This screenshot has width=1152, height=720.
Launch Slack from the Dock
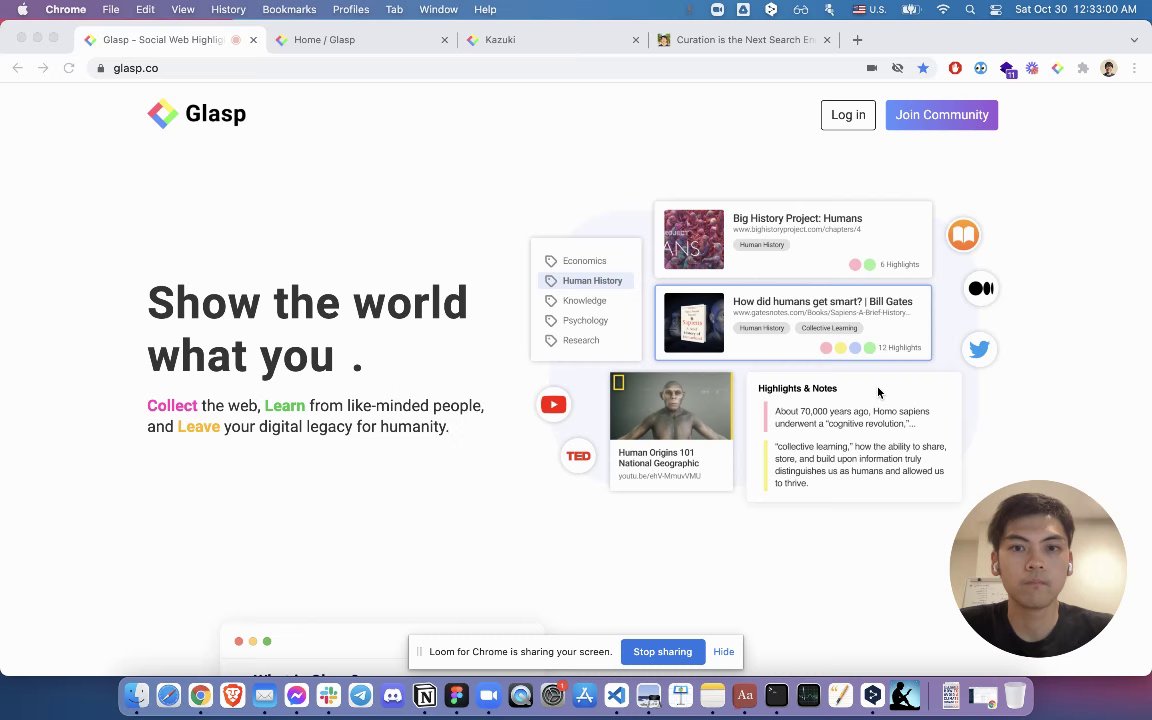[328, 695]
